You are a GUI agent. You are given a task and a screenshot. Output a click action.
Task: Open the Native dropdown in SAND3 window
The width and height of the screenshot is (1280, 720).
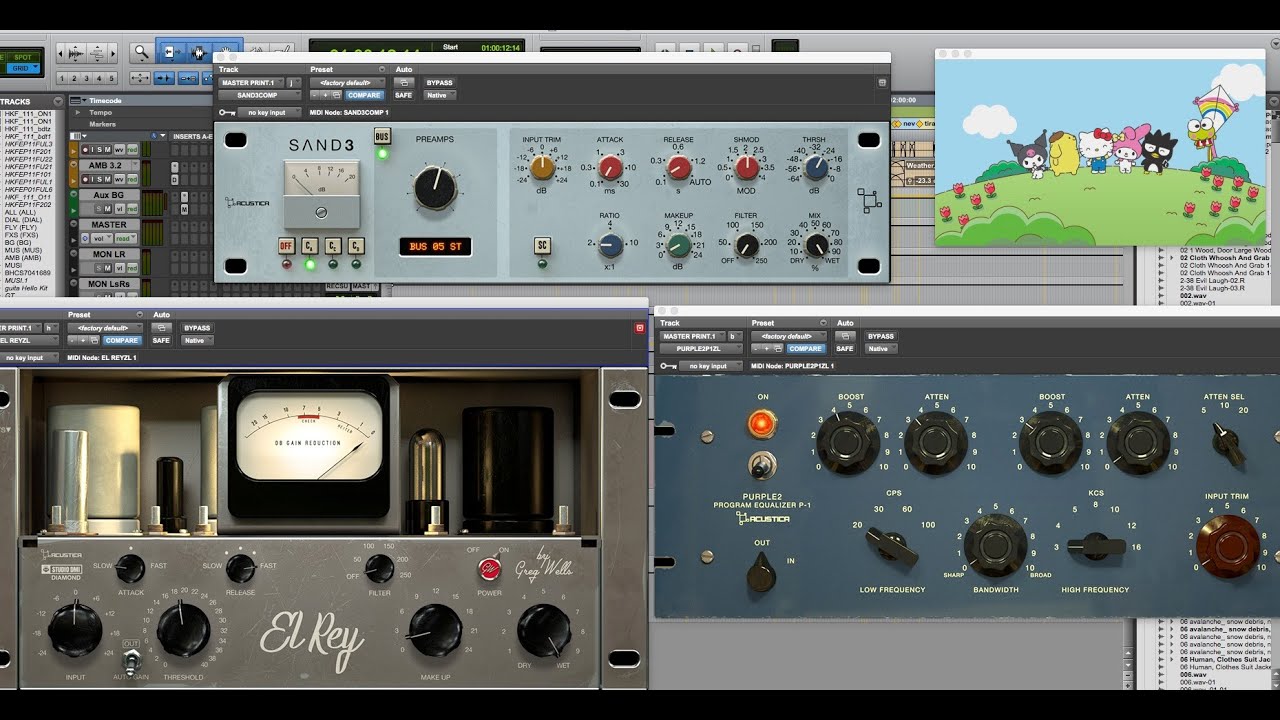tap(440, 96)
